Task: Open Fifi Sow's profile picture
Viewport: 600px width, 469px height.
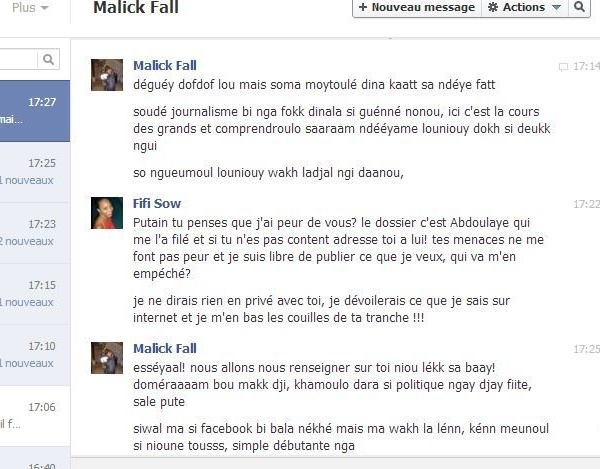Action: tap(107, 213)
